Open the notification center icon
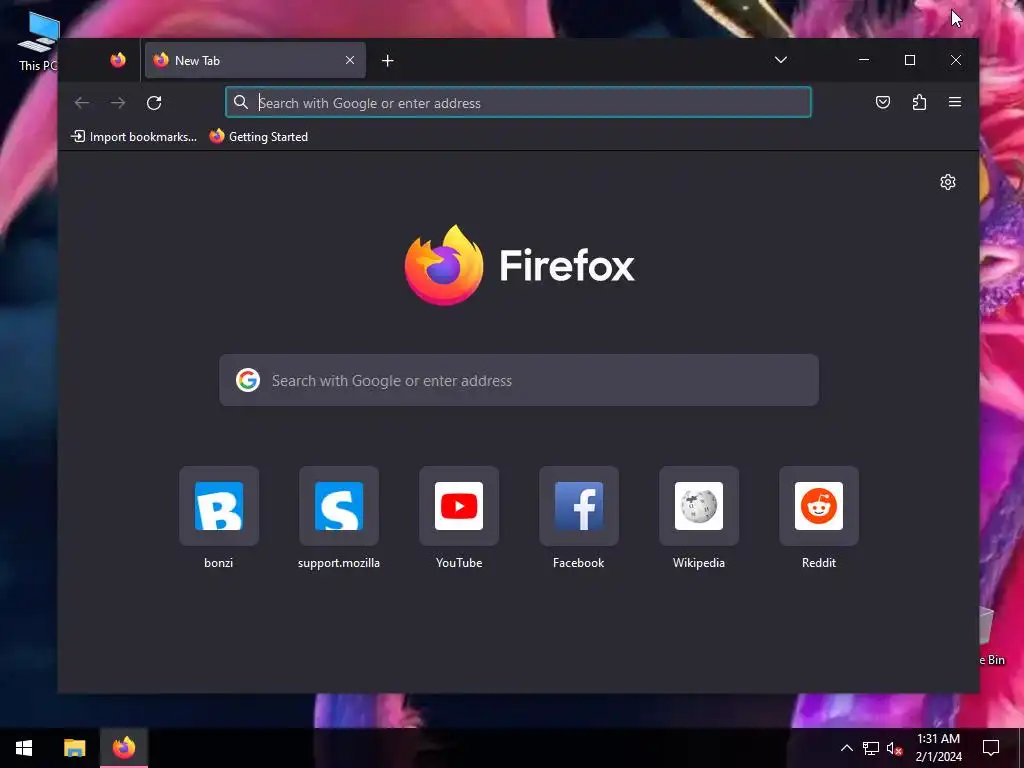The width and height of the screenshot is (1024, 768). (x=991, y=748)
